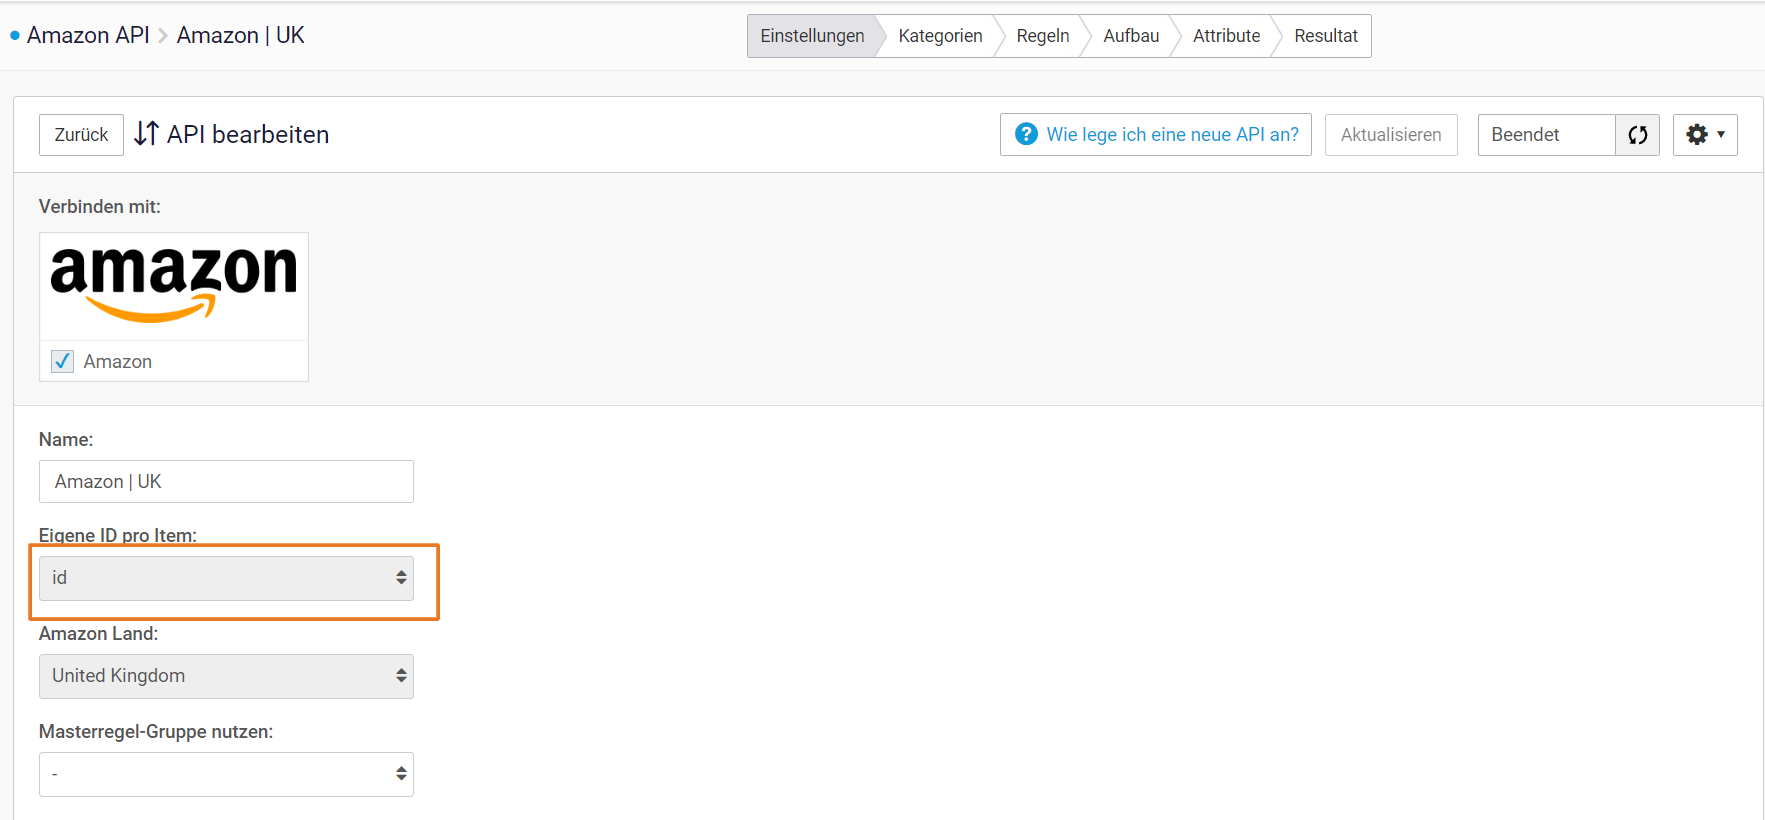Click the blue dot before Amazon API
Screen dimensions: 1765x820
coord(15,36)
